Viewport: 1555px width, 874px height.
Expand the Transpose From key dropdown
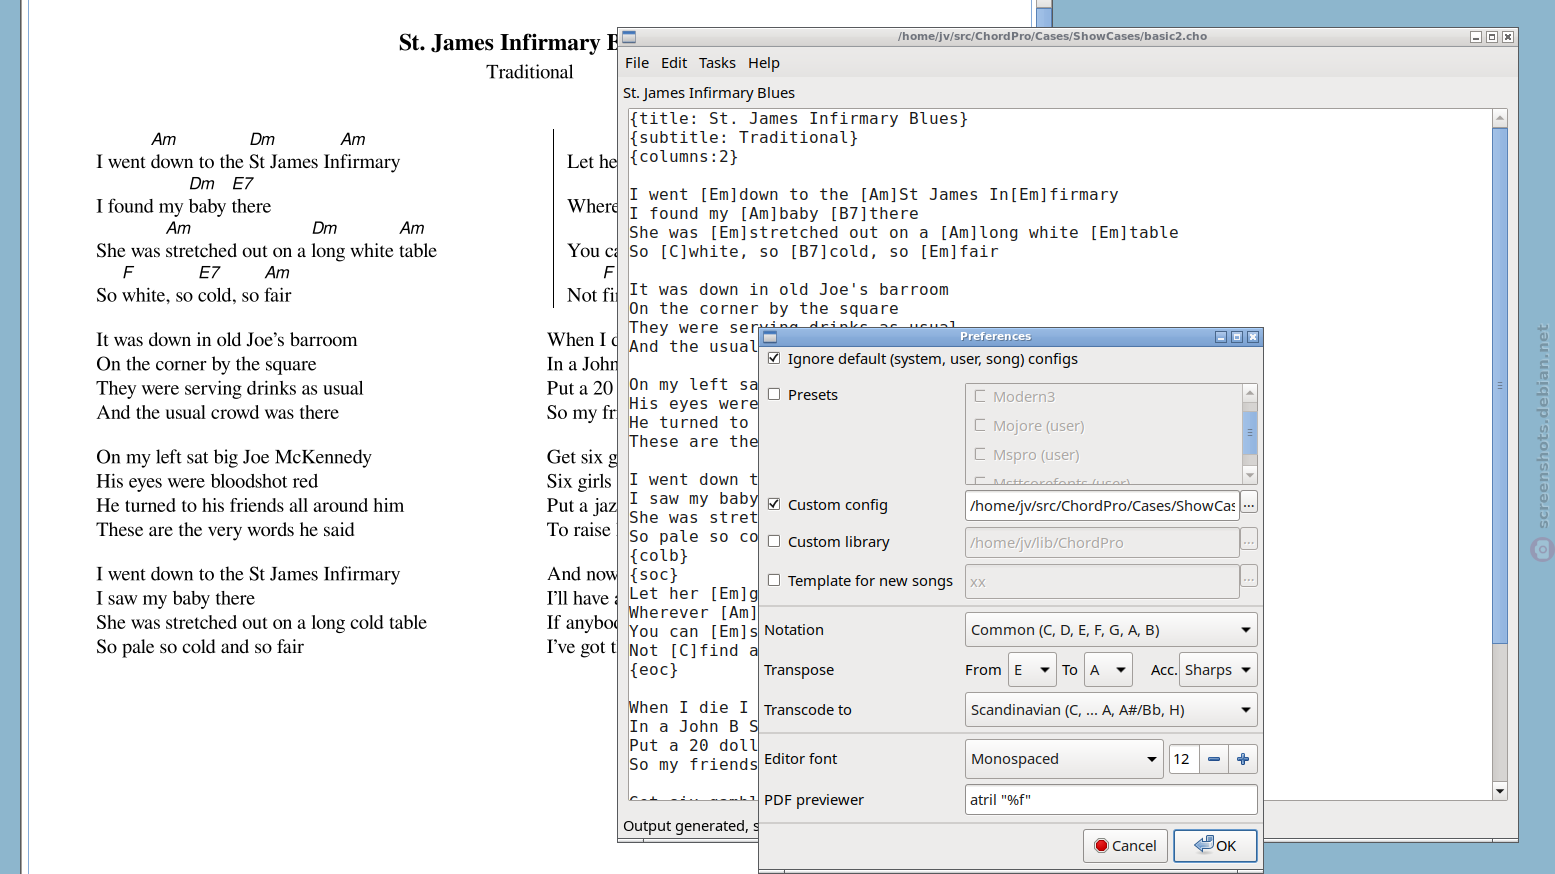click(1032, 670)
